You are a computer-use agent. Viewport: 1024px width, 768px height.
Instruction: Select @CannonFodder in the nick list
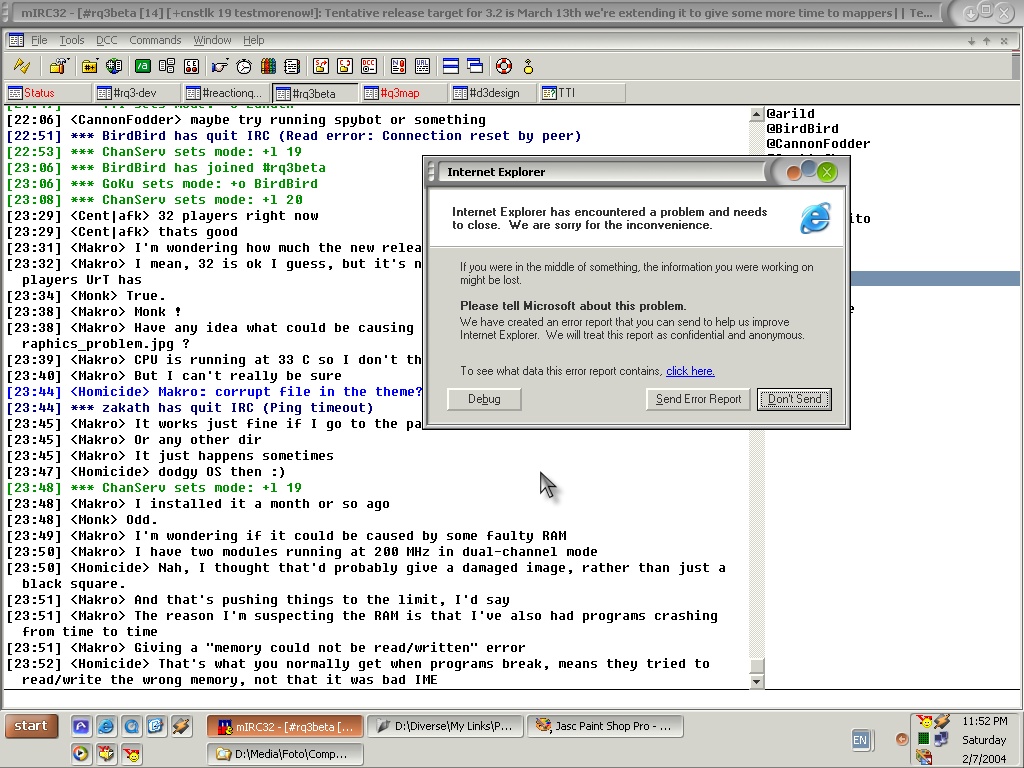(818, 144)
